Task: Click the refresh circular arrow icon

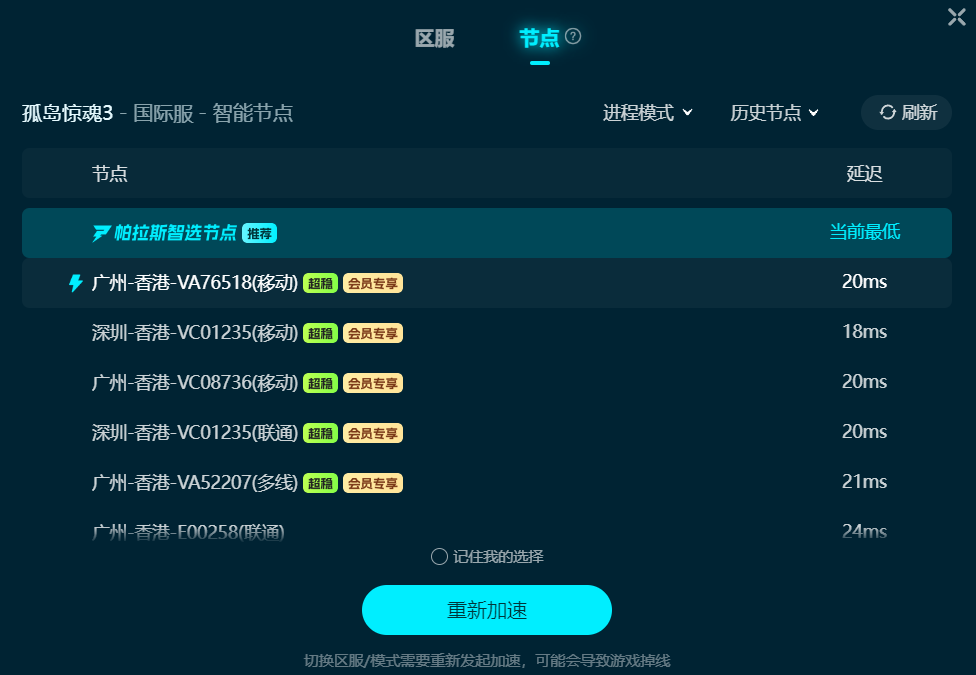Action: (x=888, y=113)
